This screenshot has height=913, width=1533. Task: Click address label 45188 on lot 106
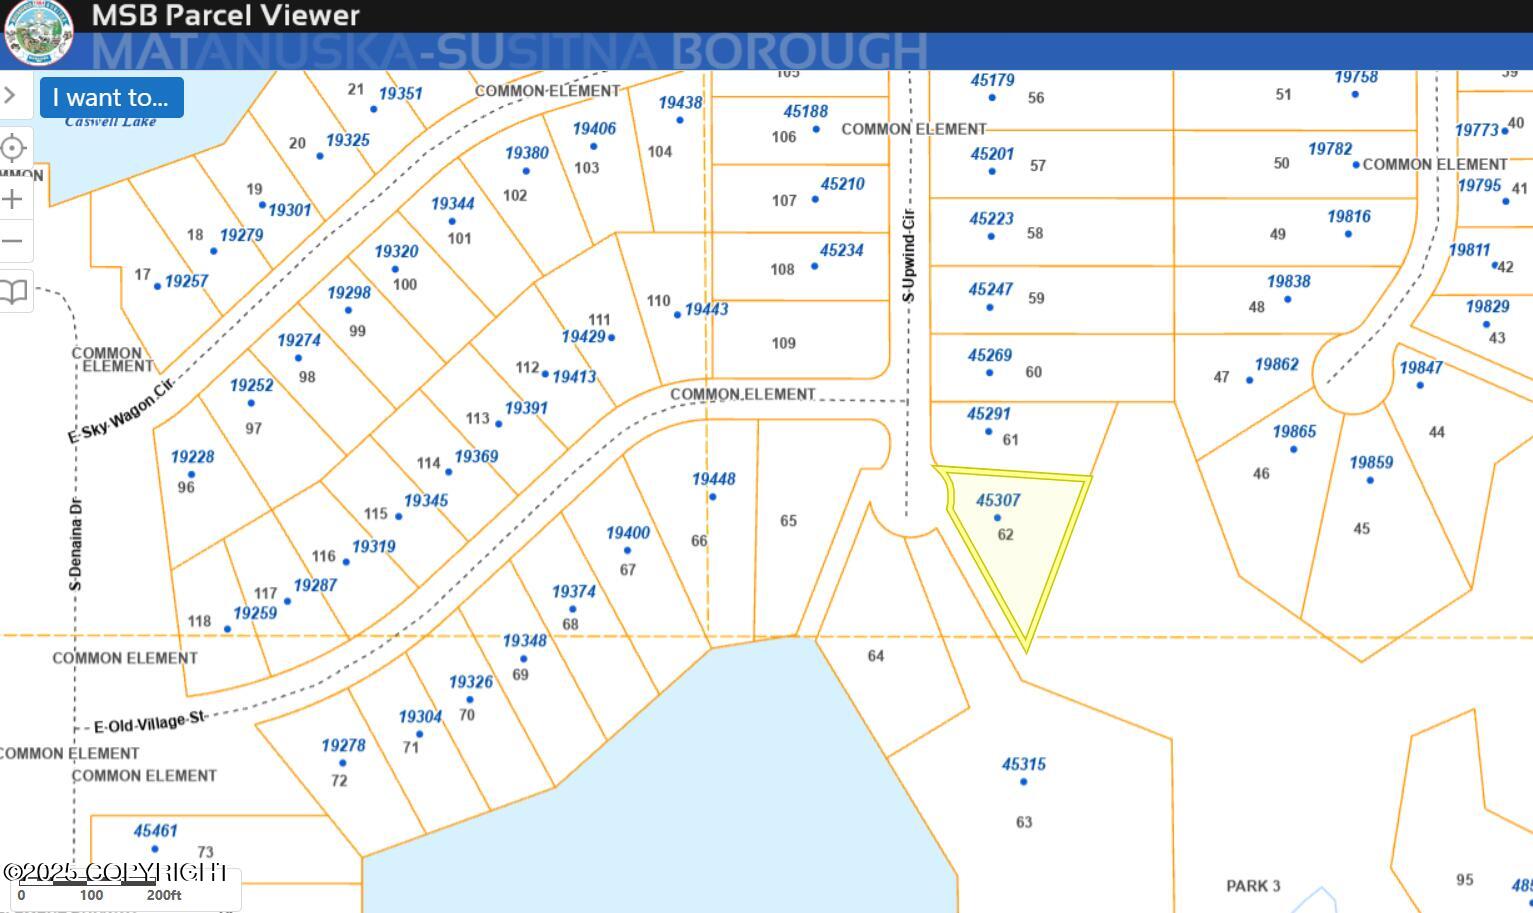pyautogui.click(x=805, y=111)
